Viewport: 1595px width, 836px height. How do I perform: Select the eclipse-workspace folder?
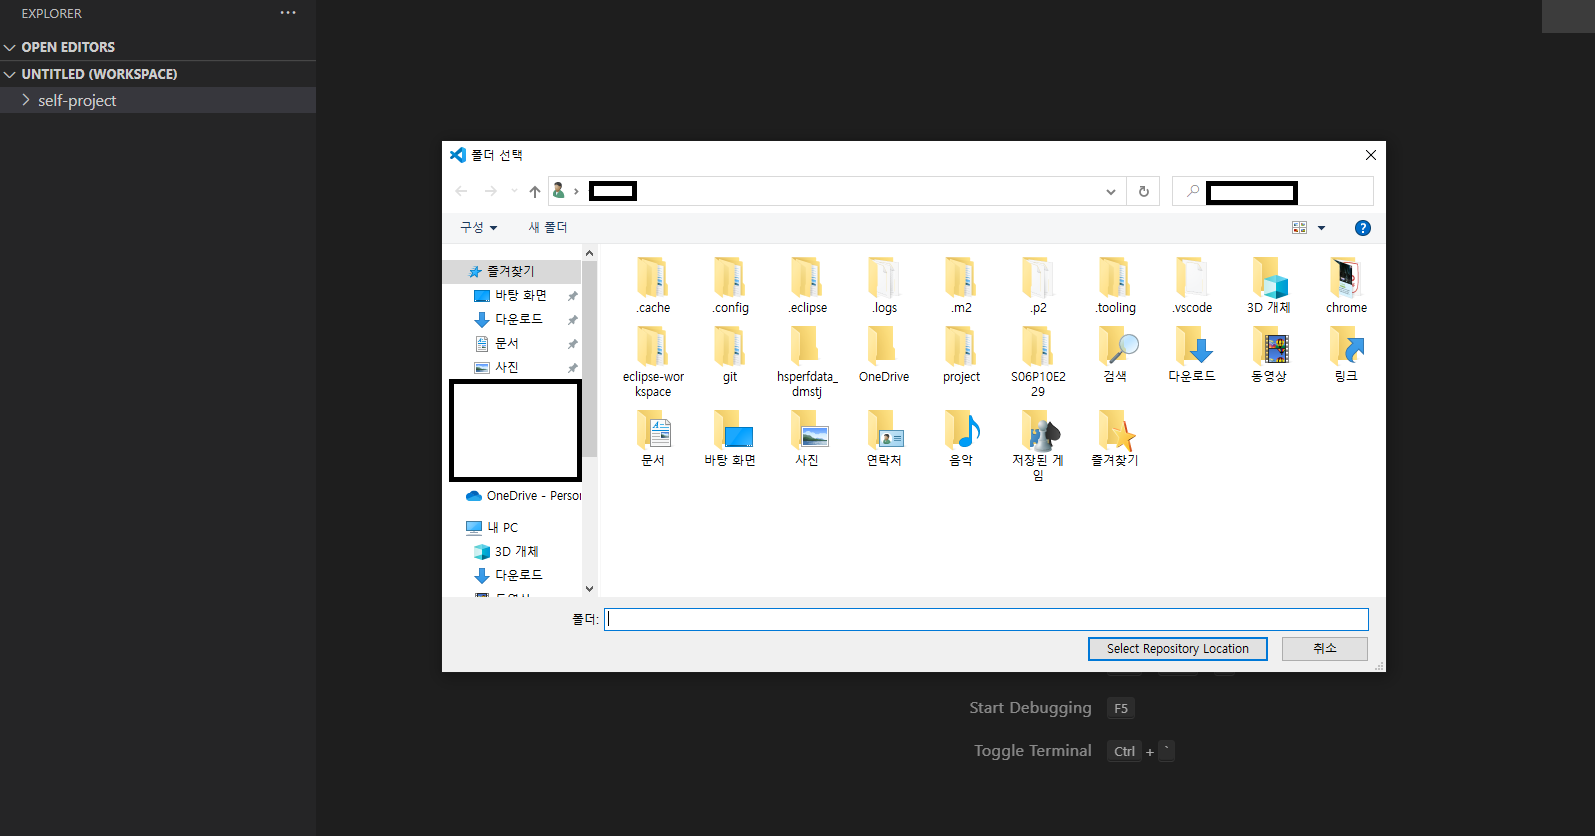pos(653,362)
